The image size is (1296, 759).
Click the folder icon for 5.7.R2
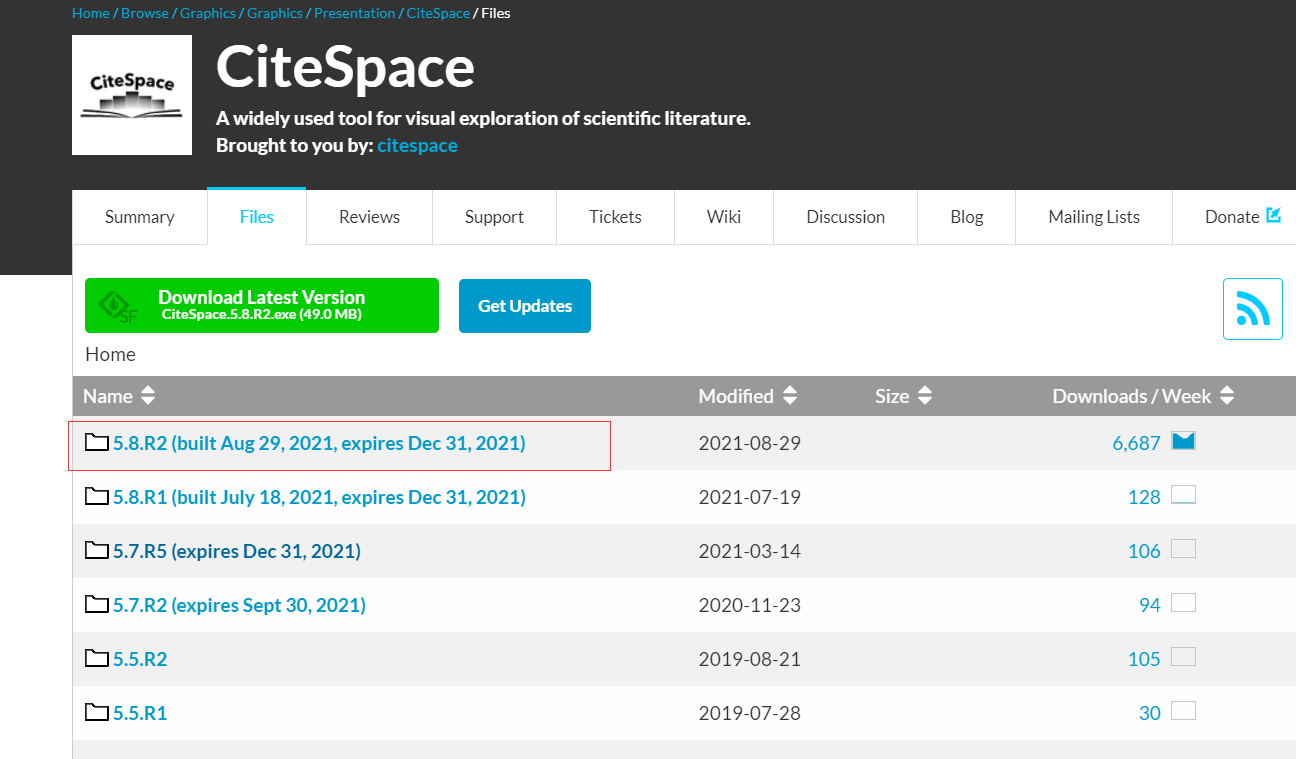97,604
